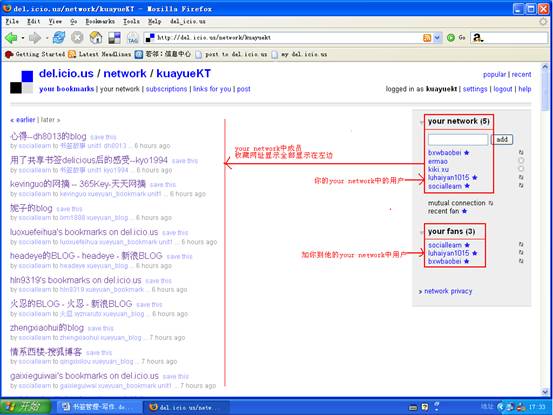The image size is (553, 415).
Task: Click the settings link
Action: 475,89
